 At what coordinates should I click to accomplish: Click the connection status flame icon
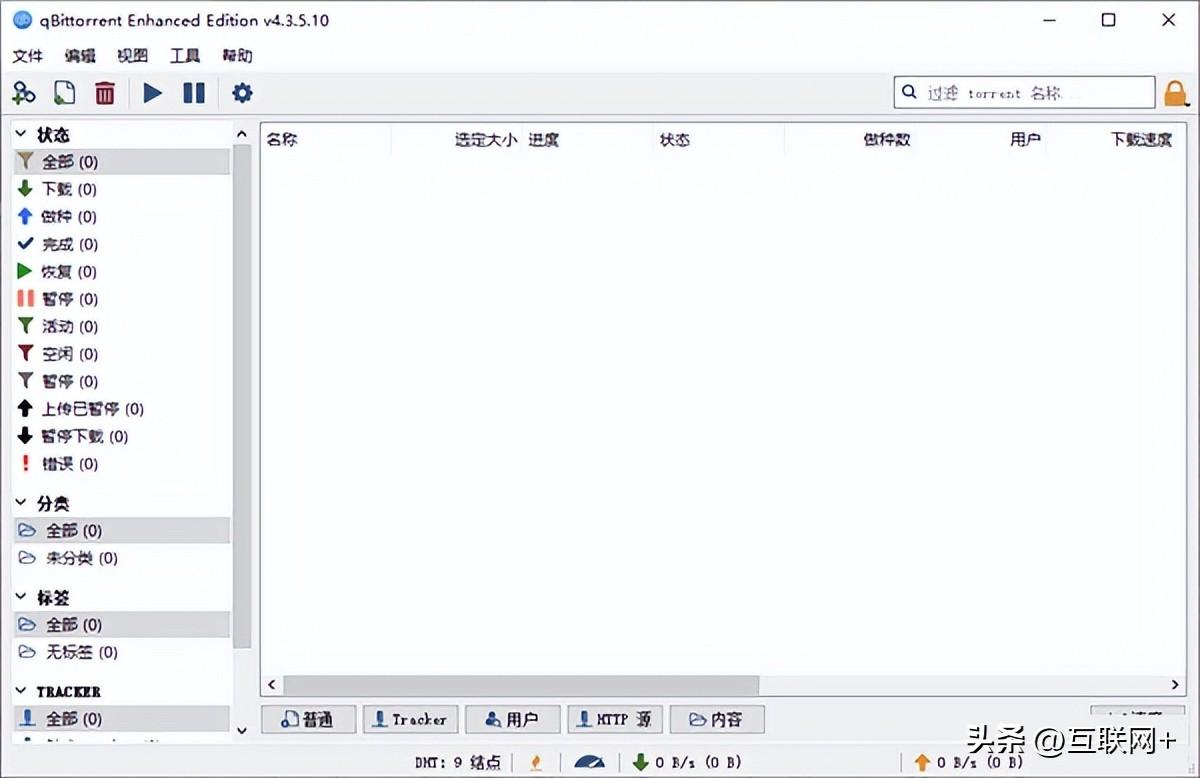point(537,763)
